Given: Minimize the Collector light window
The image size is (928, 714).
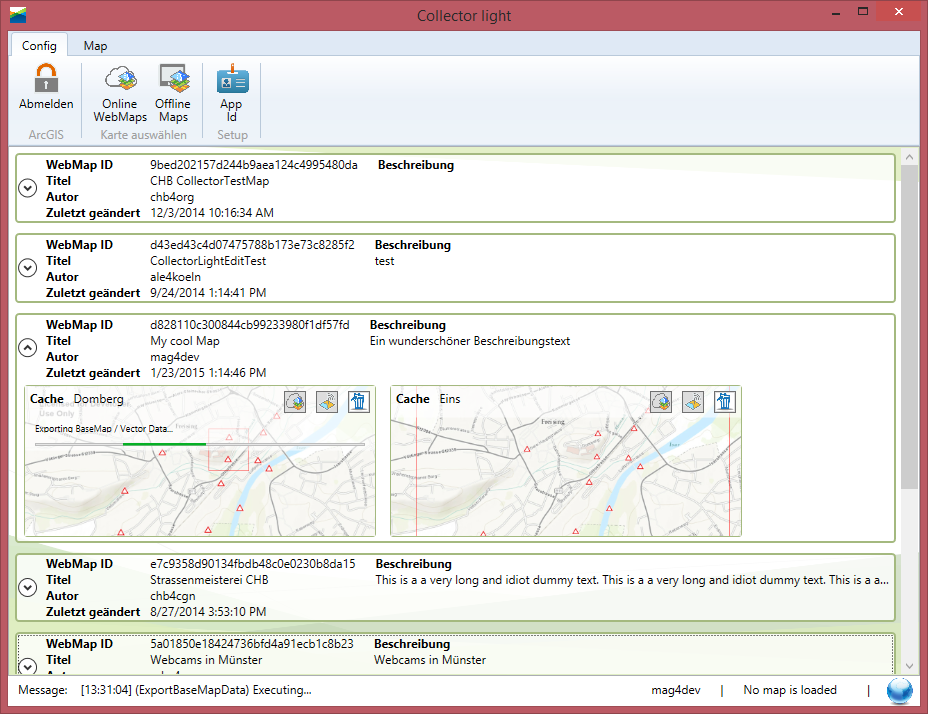Looking at the screenshot, I should [836, 13].
